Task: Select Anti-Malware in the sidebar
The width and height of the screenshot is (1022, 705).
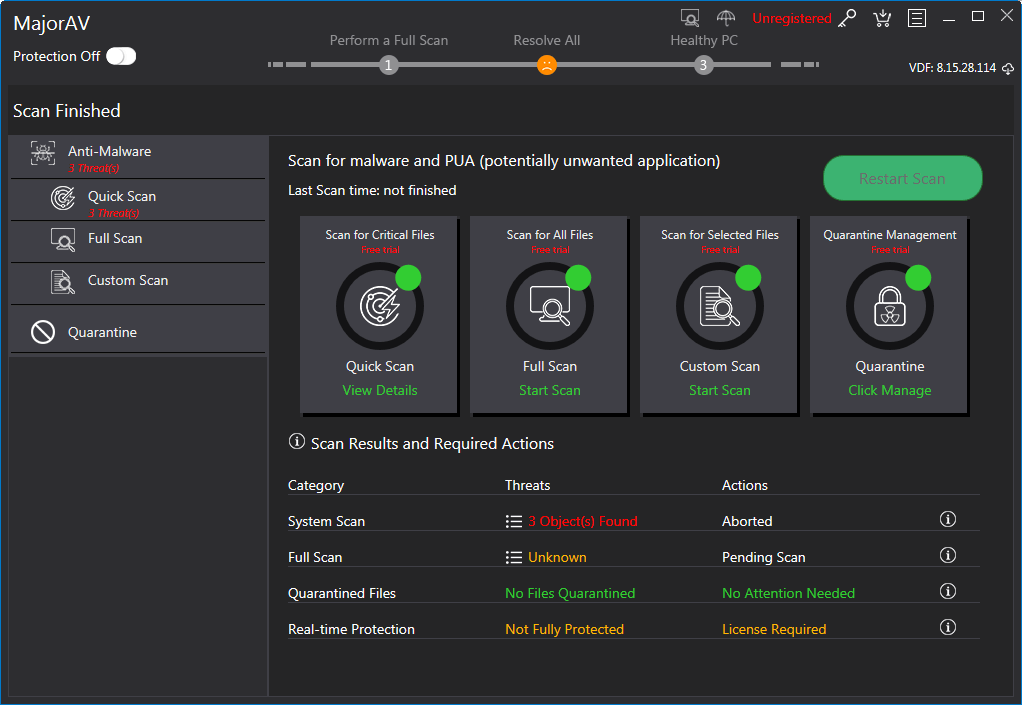Action: [x=109, y=152]
